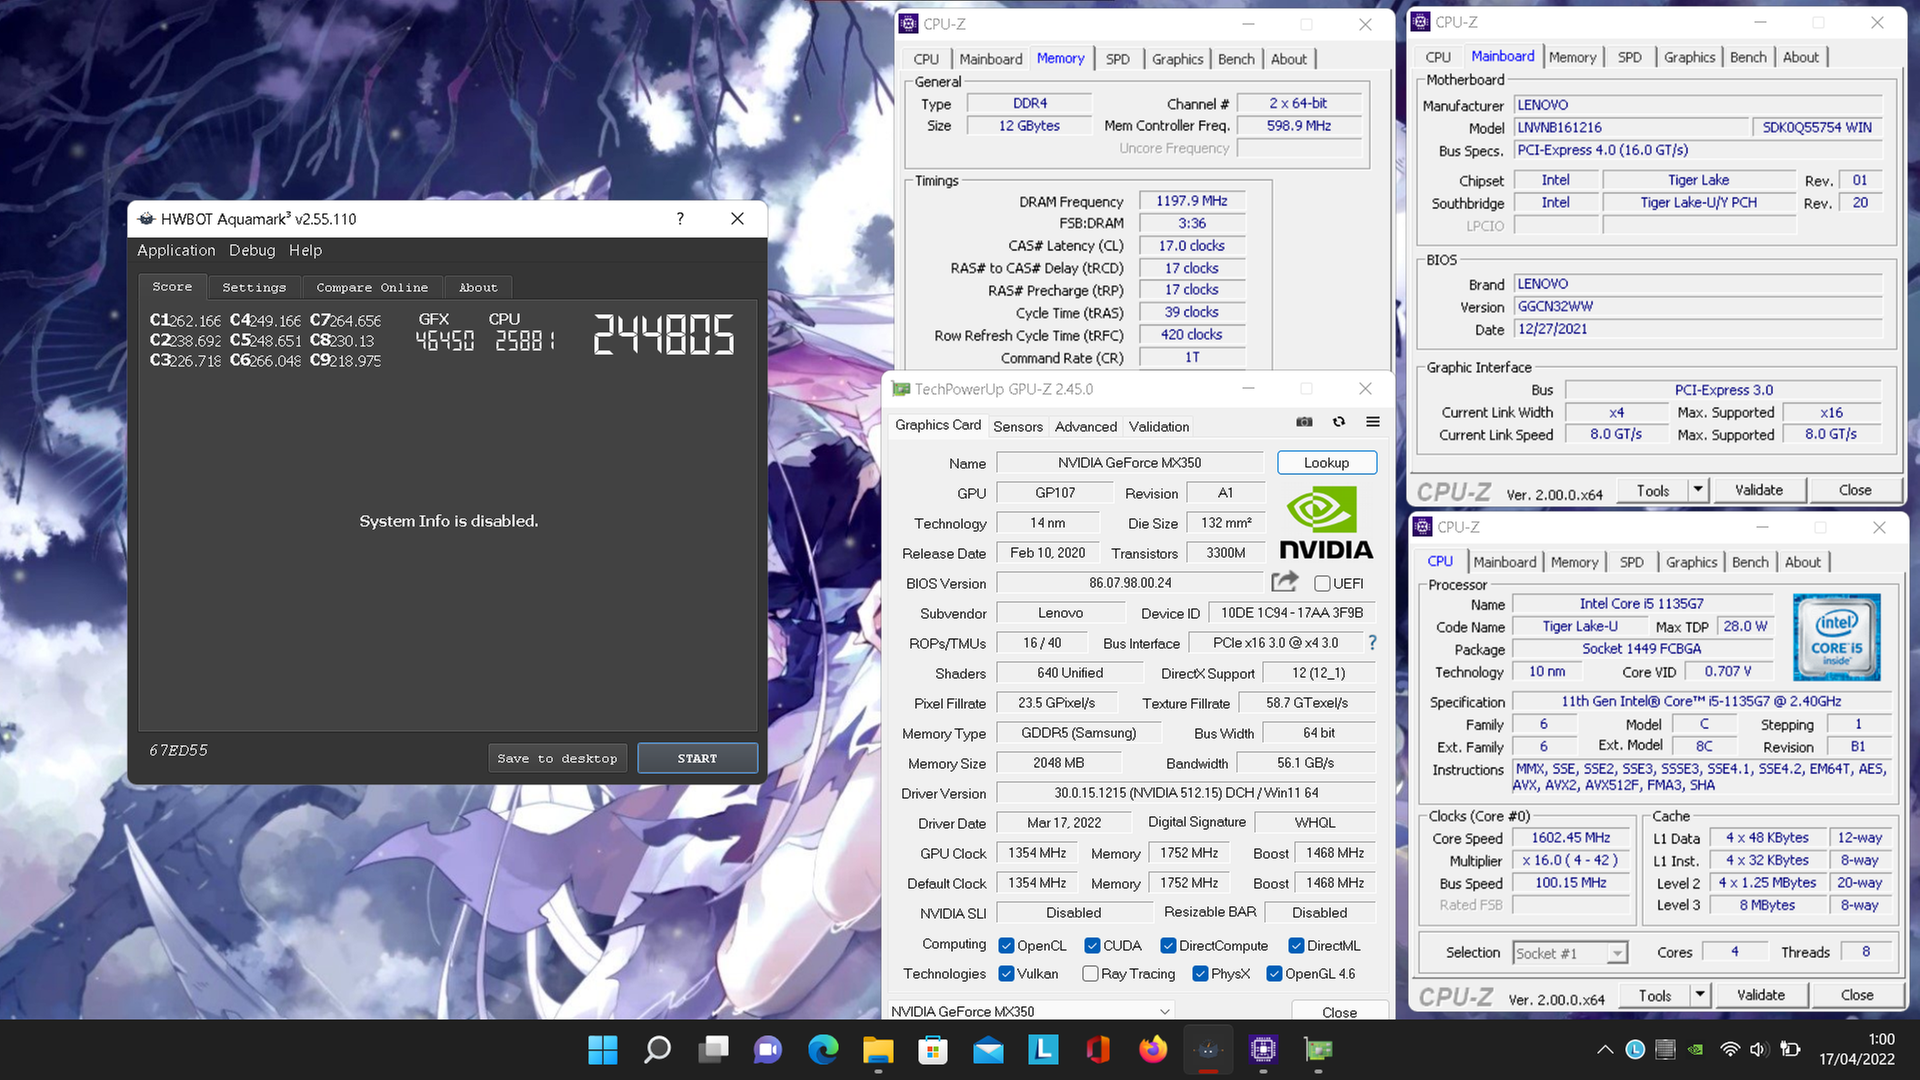
Task: Click the GPU-Z screenshot camera icon
Action: click(1304, 422)
